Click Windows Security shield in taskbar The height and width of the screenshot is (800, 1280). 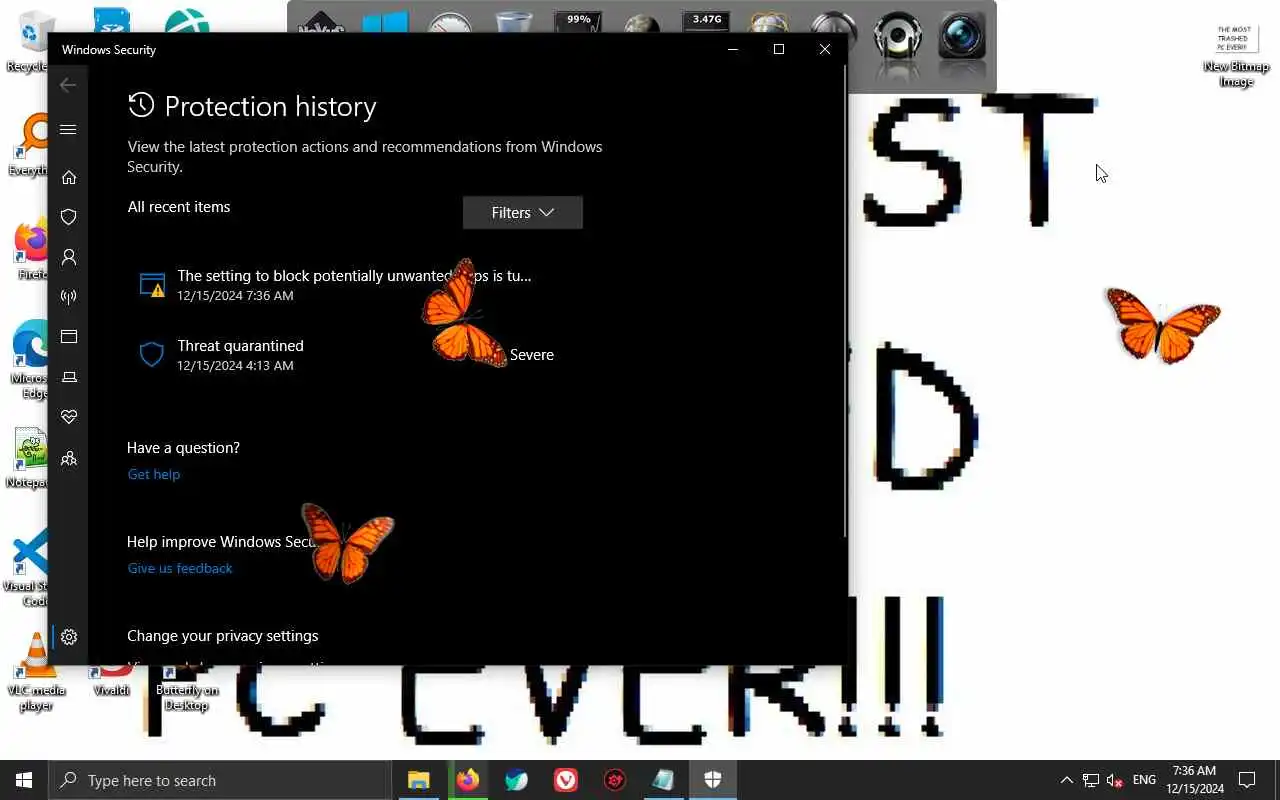click(x=713, y=780)
